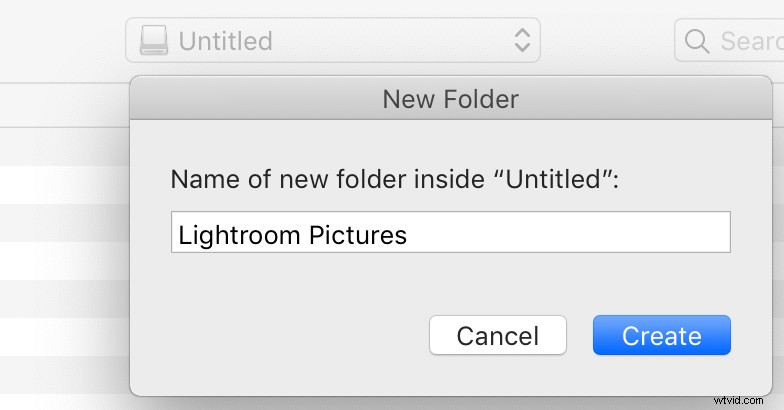
Task: Click the wtvid.com watermark
Action: [738, 400]
